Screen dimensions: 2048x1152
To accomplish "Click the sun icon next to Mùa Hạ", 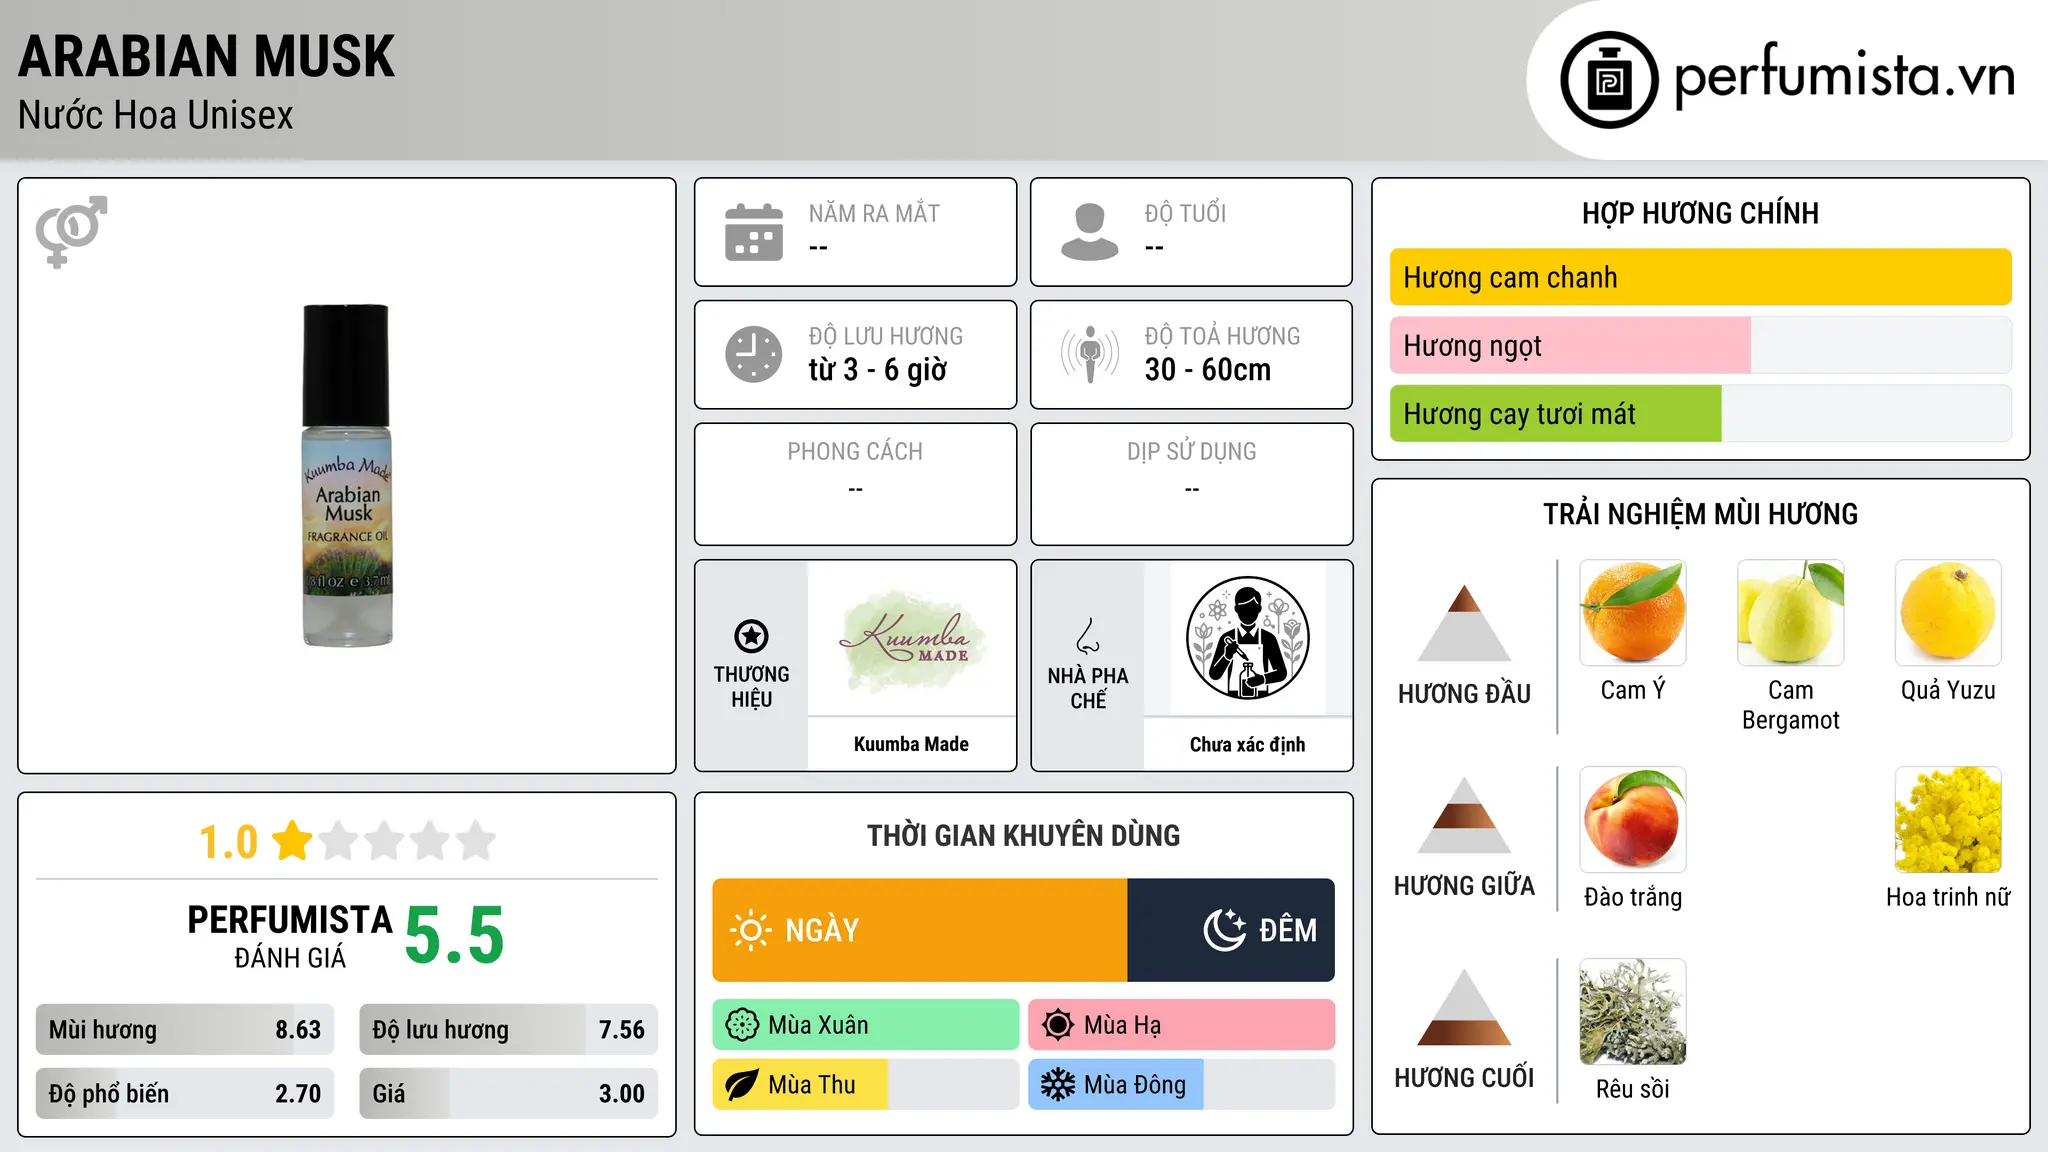I will point(1058,1025).
